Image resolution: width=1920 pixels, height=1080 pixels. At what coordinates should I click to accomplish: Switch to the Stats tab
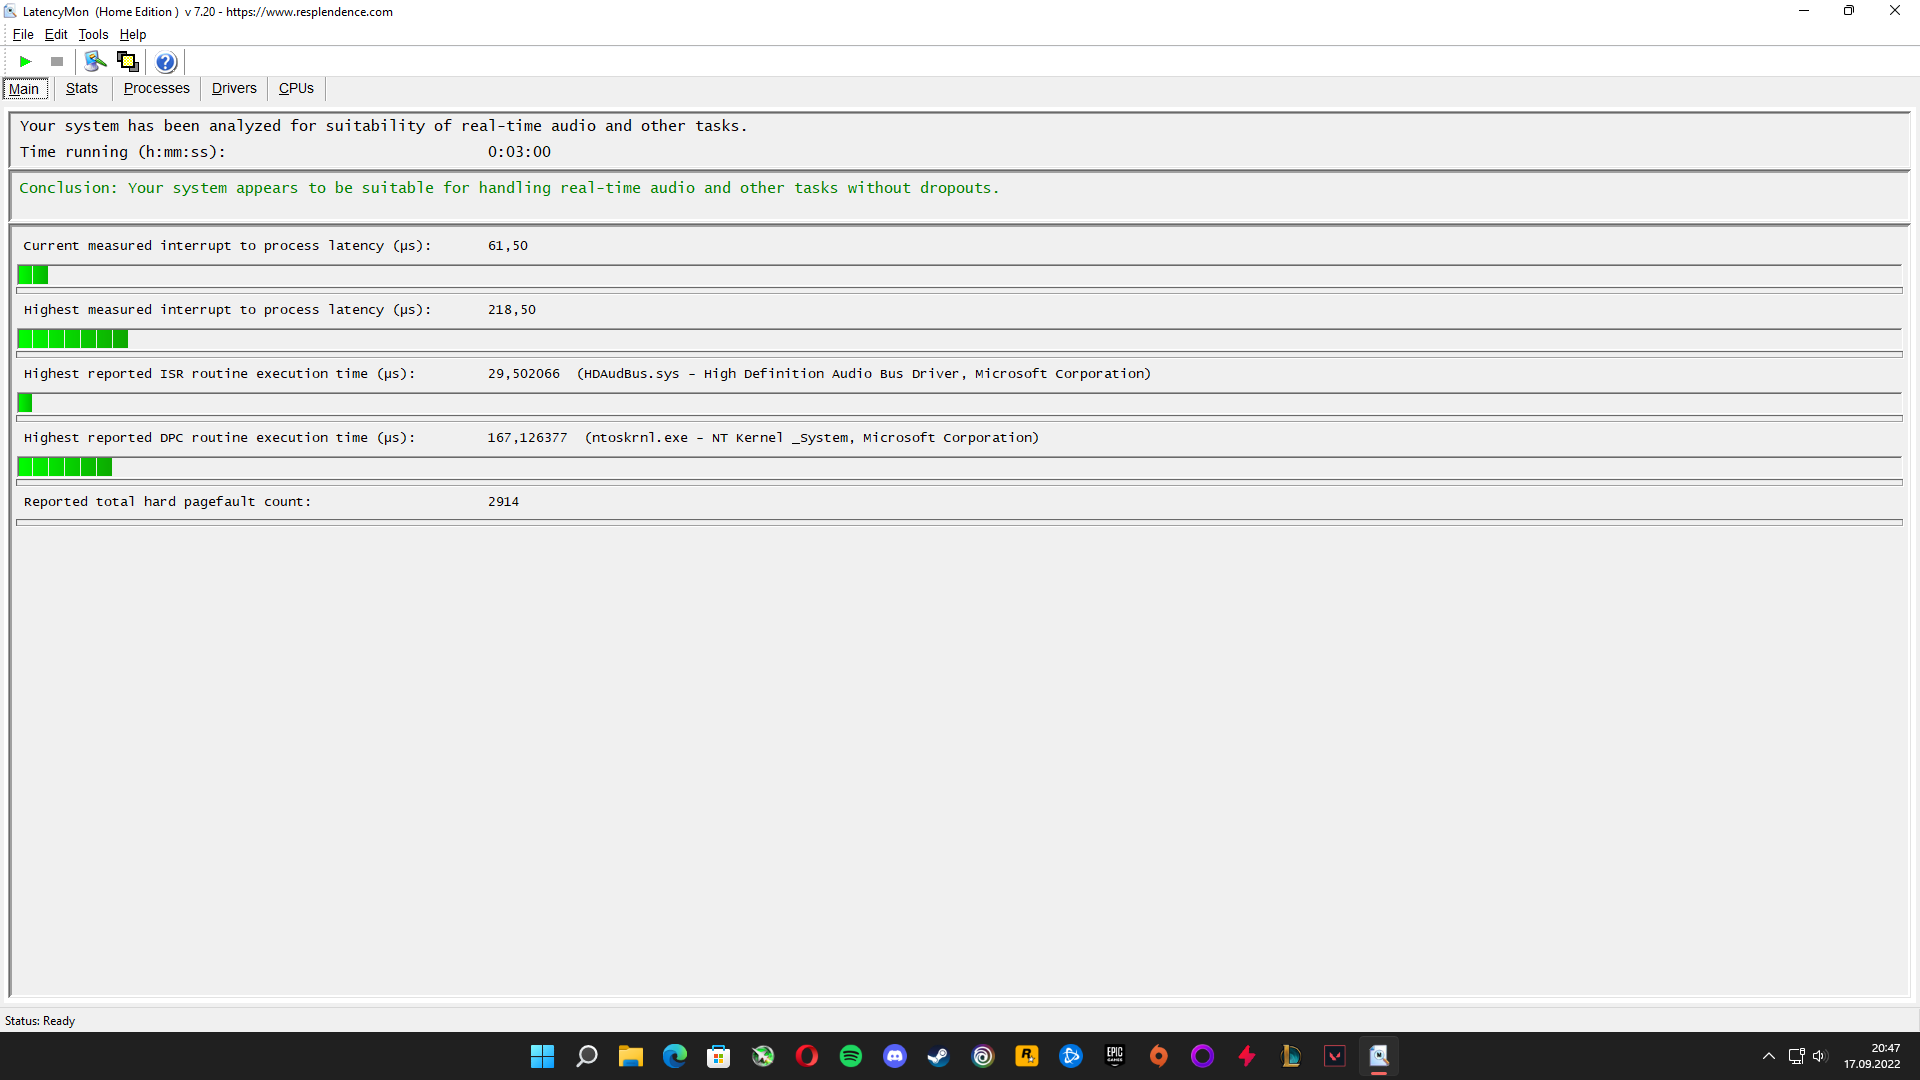click(82, 88)
